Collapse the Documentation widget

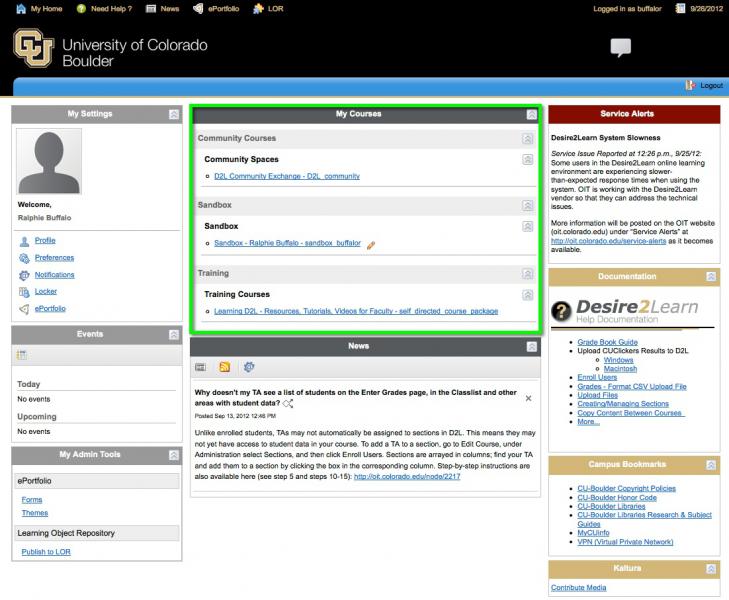click(711, 277)
